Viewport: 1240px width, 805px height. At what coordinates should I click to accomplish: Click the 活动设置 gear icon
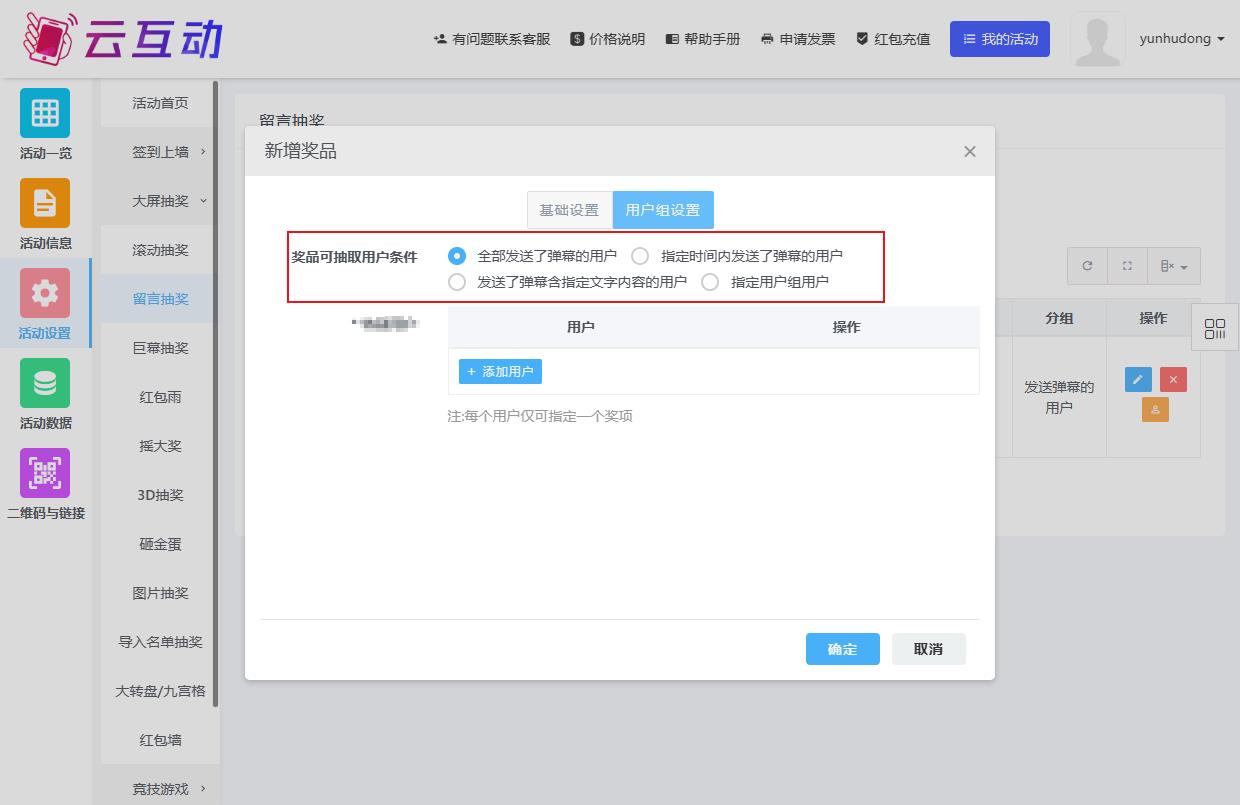[x=45, y=293]
